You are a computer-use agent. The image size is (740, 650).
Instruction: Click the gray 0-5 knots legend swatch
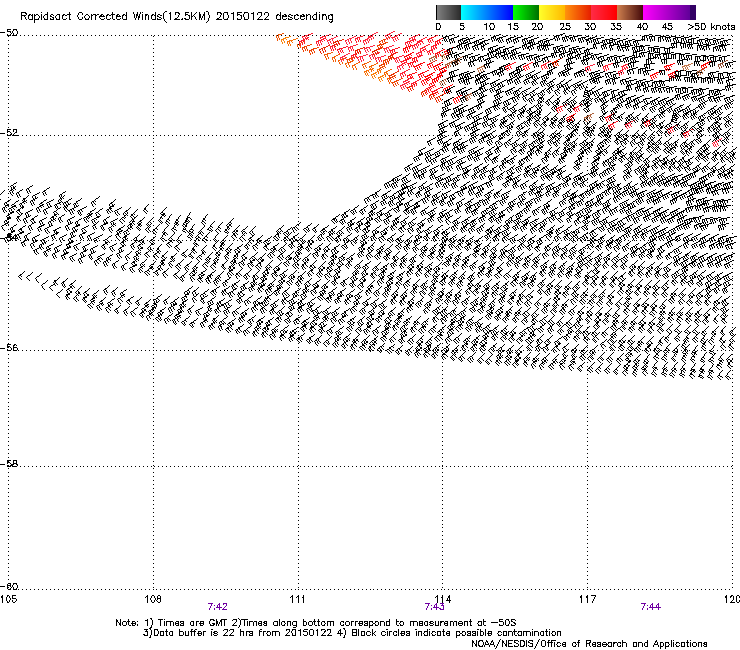tap(448, 12)
